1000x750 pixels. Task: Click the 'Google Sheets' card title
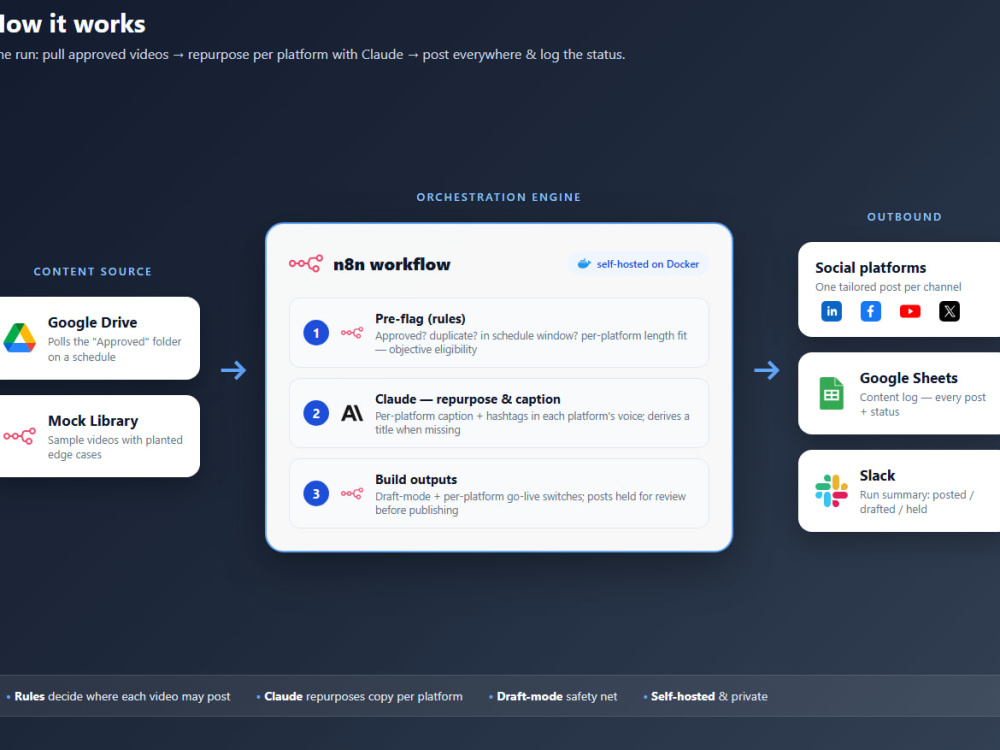909,378
